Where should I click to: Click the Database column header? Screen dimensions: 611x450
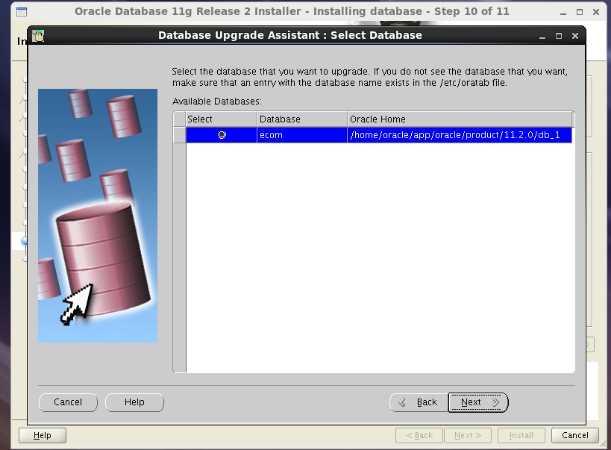(302, 119)
